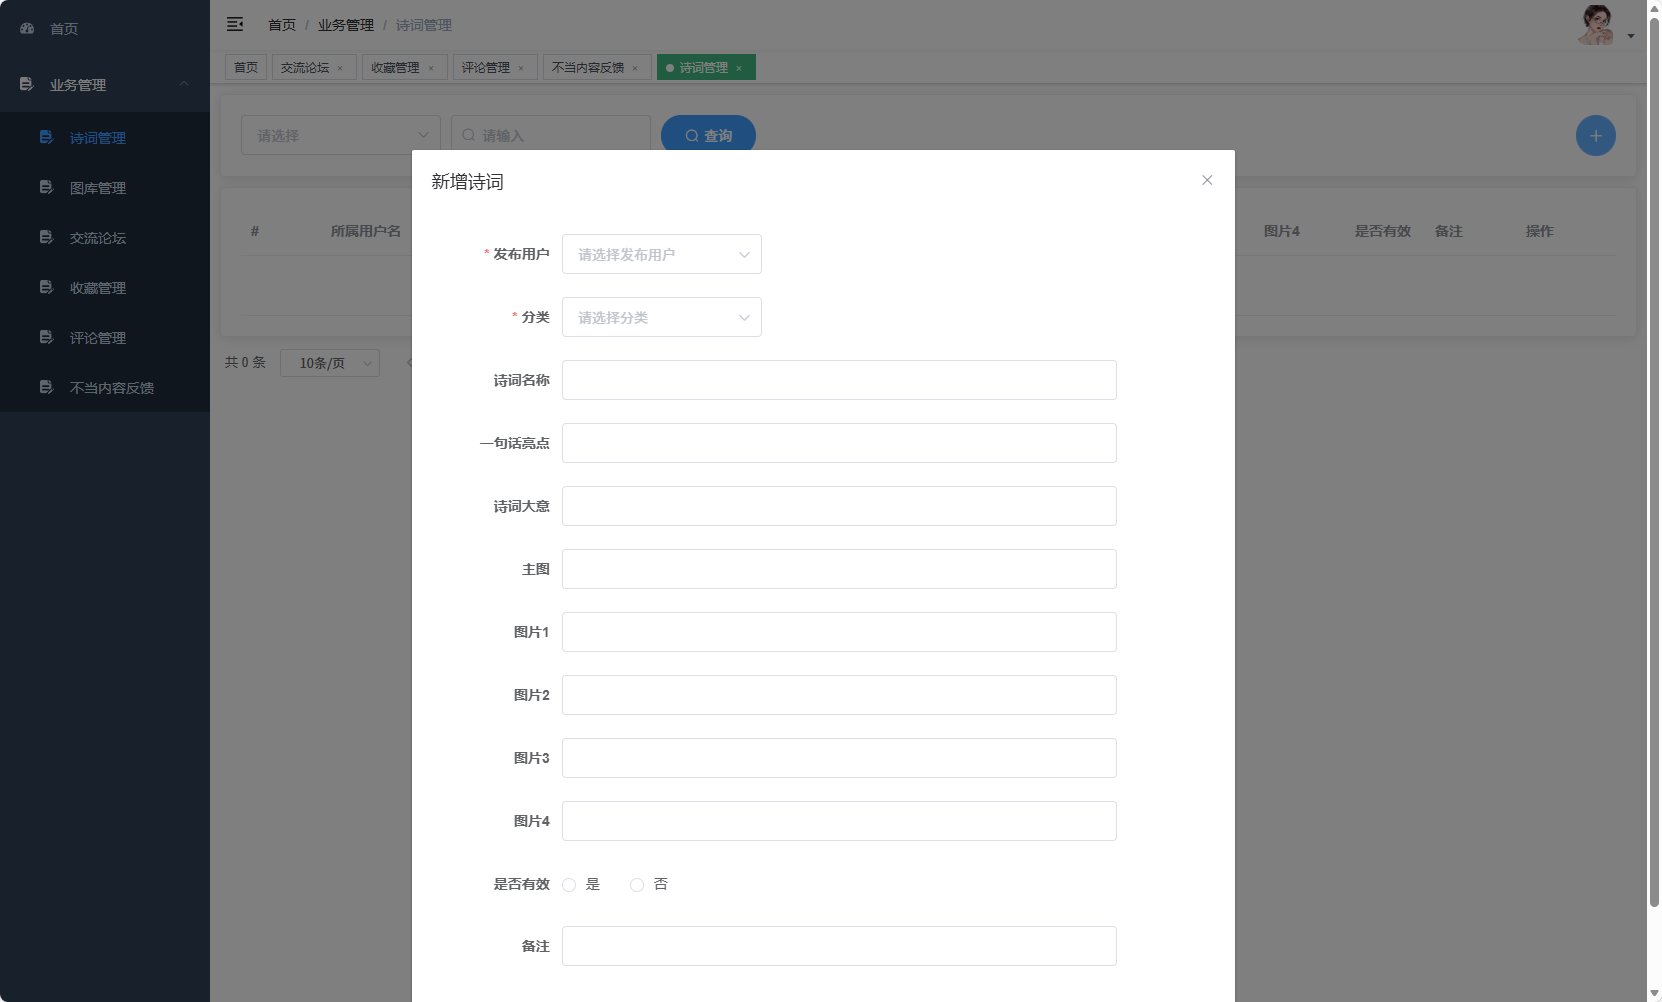
Task: Select the 评论管理 sidebar icon
Action: point(46,337)
